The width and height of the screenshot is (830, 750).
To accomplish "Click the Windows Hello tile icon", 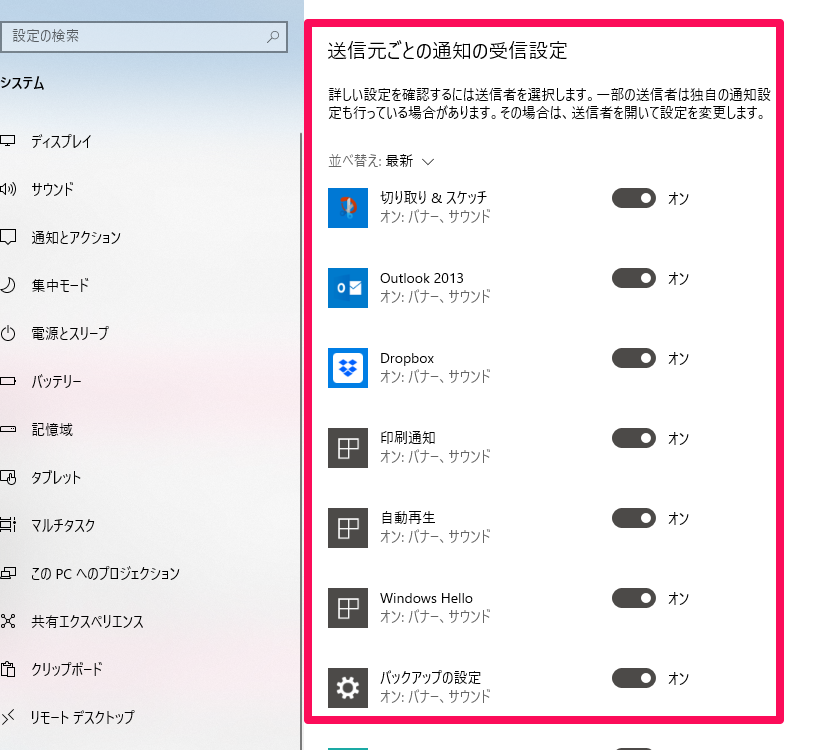I will pos(348,608).
